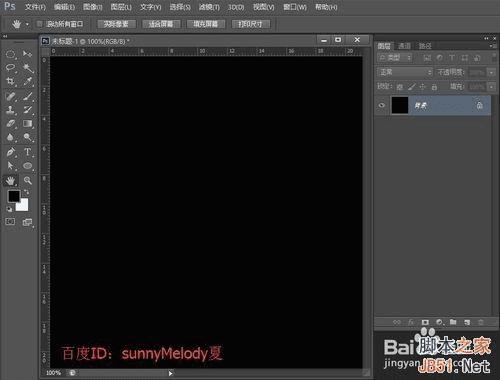Select the Elliptical Marquee tool
This screenshot has height=380, width=500.
click(x=11, y=54)
